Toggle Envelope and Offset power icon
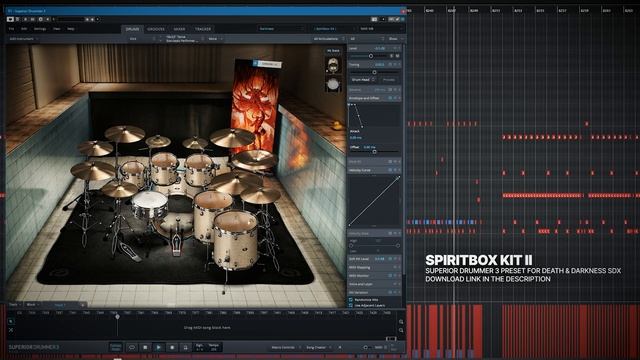Screen dimensions: 640x360 click(390, 98)
